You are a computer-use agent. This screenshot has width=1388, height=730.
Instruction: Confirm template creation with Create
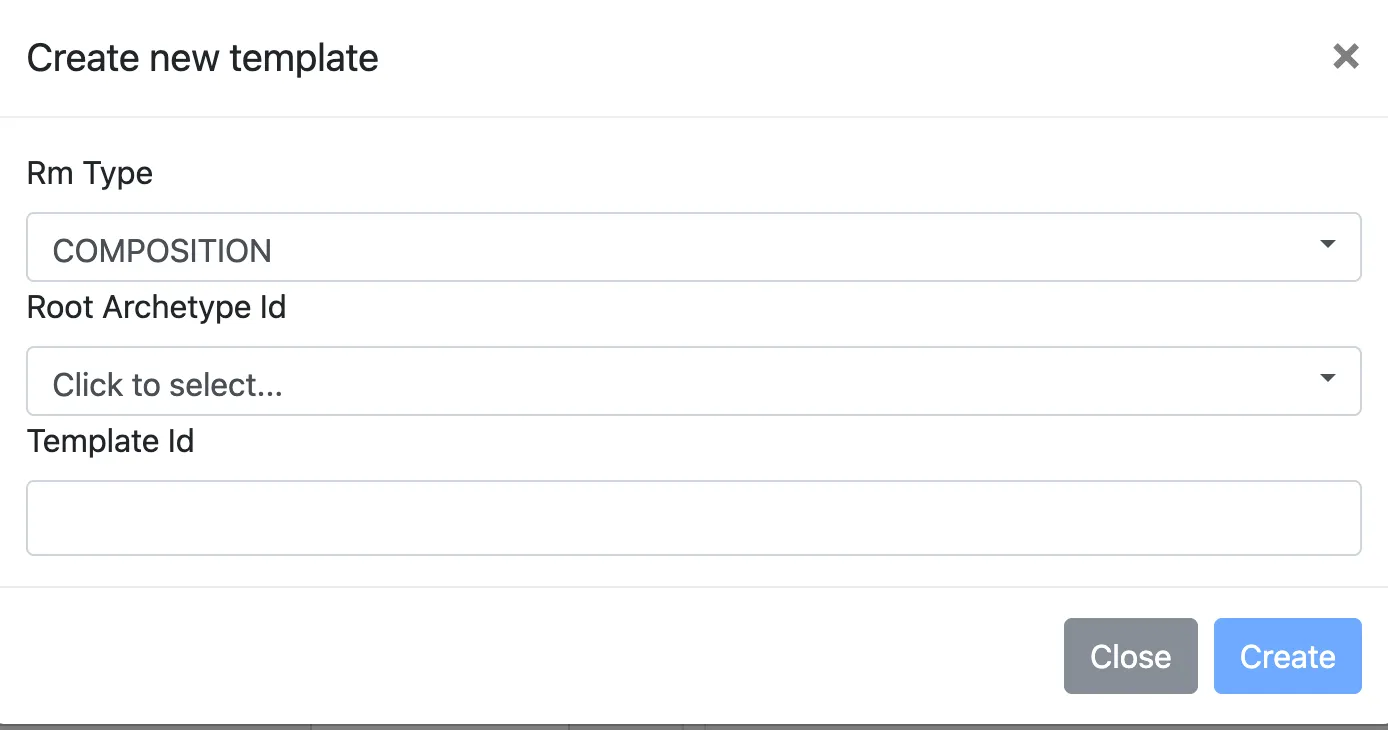1287,656
